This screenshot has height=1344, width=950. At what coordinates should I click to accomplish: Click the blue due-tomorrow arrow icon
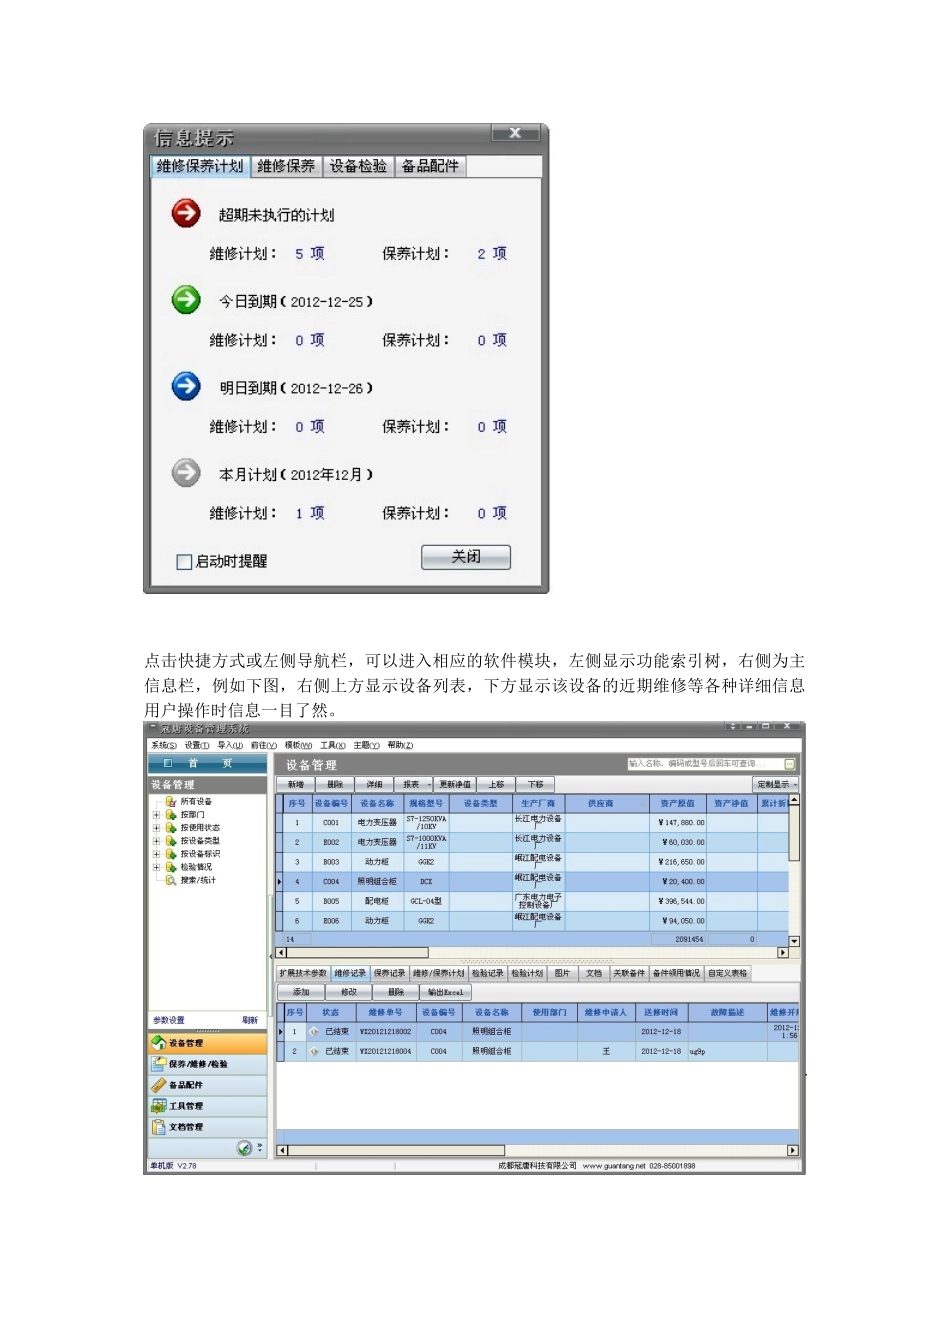(186, 386)
